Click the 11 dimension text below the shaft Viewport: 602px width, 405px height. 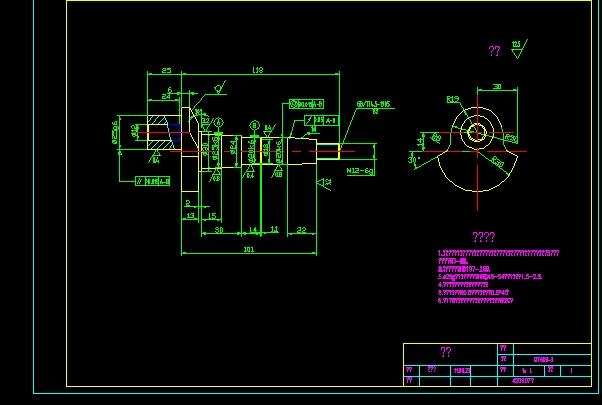(274, 229)
